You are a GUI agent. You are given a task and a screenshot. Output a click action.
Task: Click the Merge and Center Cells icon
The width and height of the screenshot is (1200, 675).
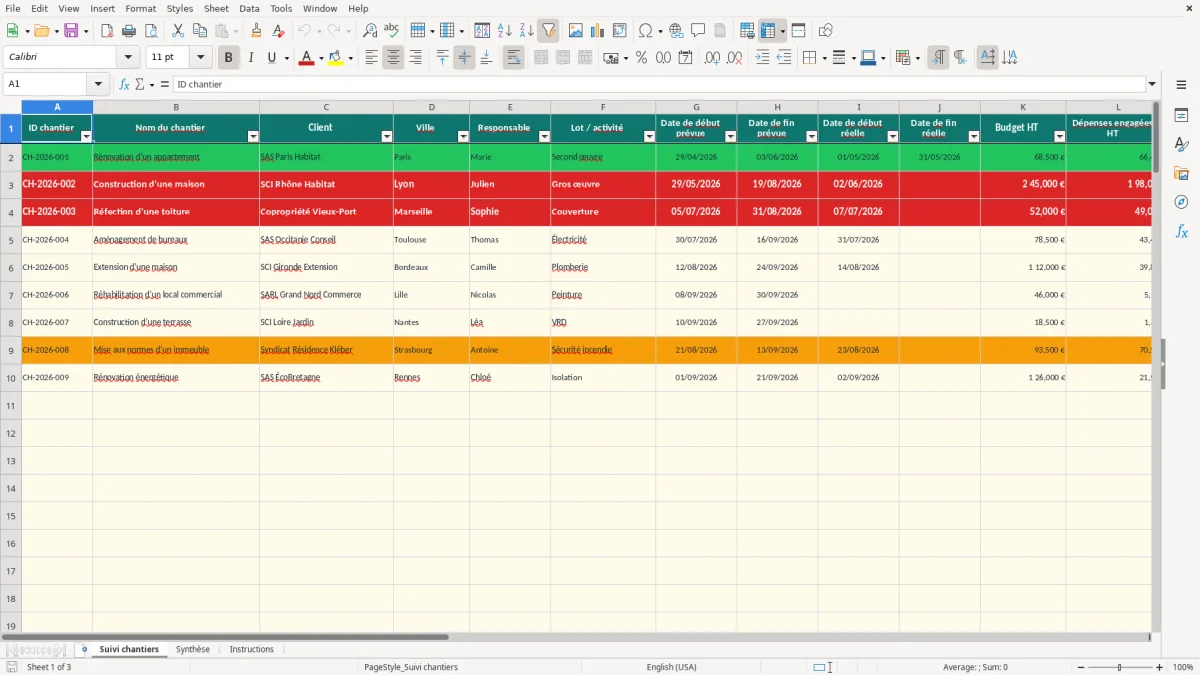click(541, 58)
